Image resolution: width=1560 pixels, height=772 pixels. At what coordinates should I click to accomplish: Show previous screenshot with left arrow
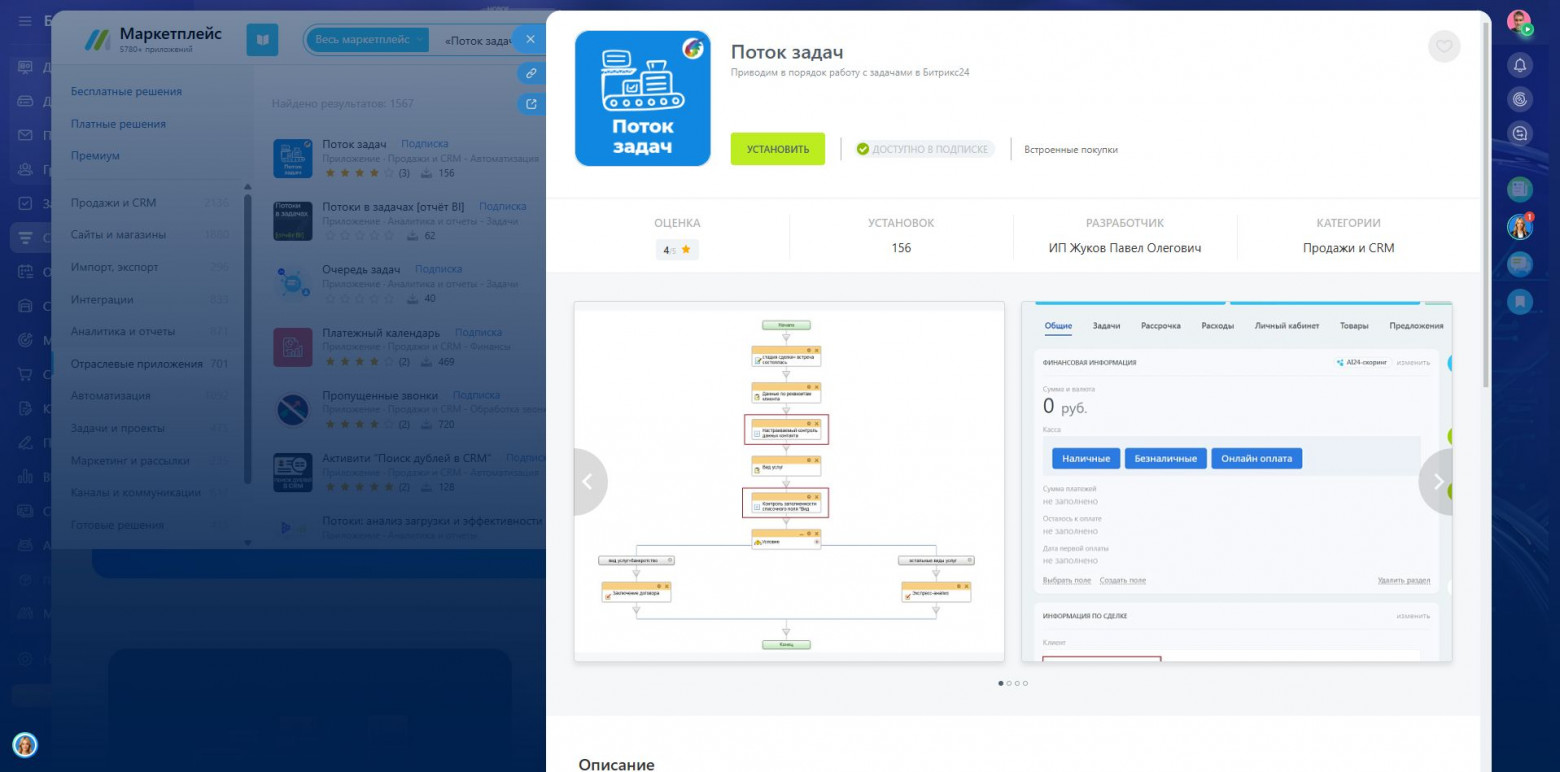(589, 481)
